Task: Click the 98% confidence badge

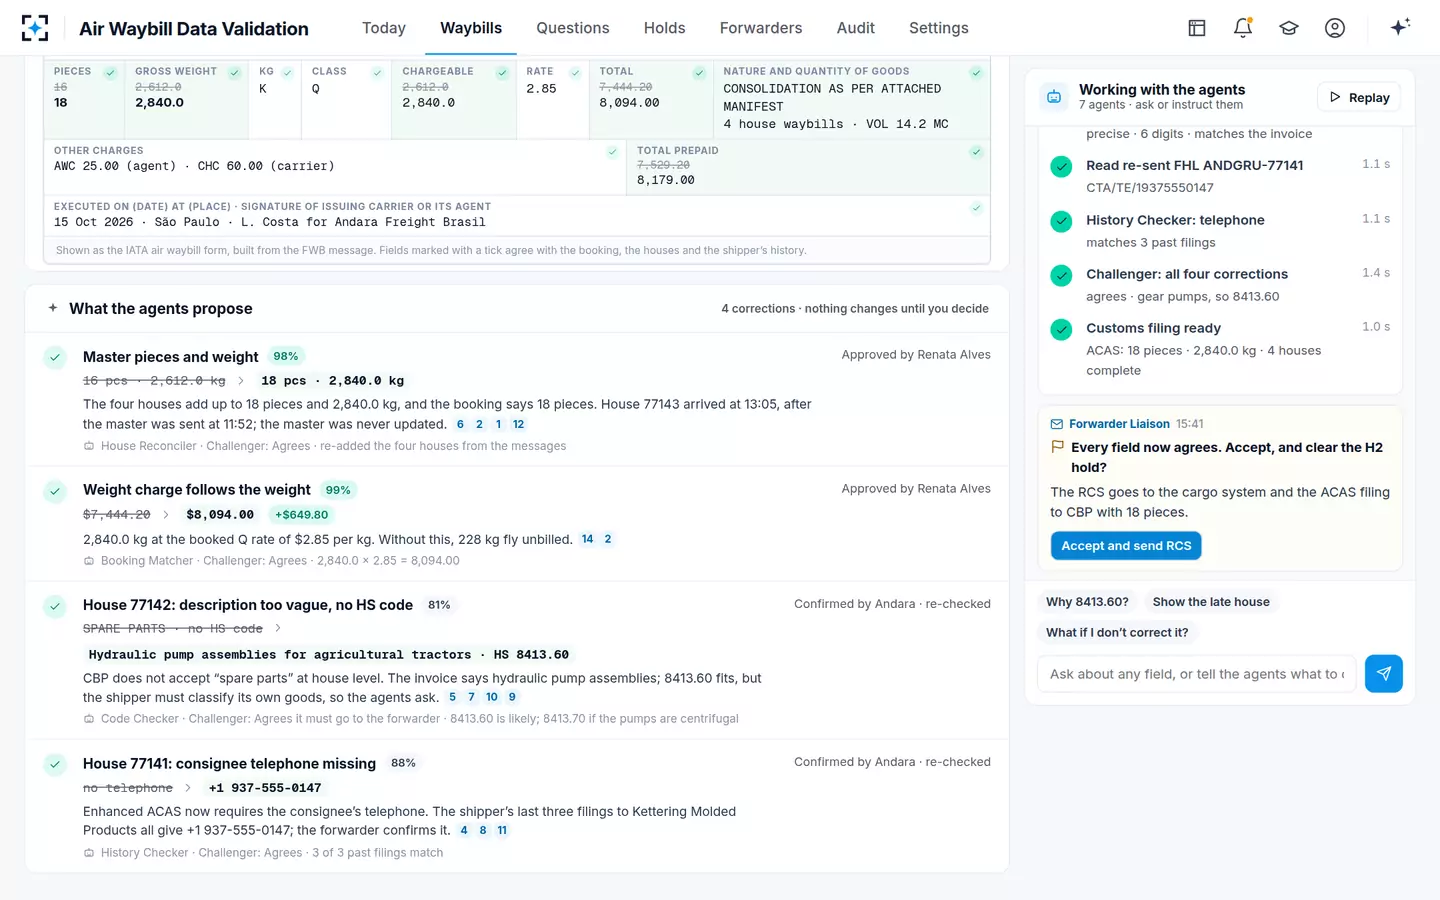Action: [x=286, y=357]
